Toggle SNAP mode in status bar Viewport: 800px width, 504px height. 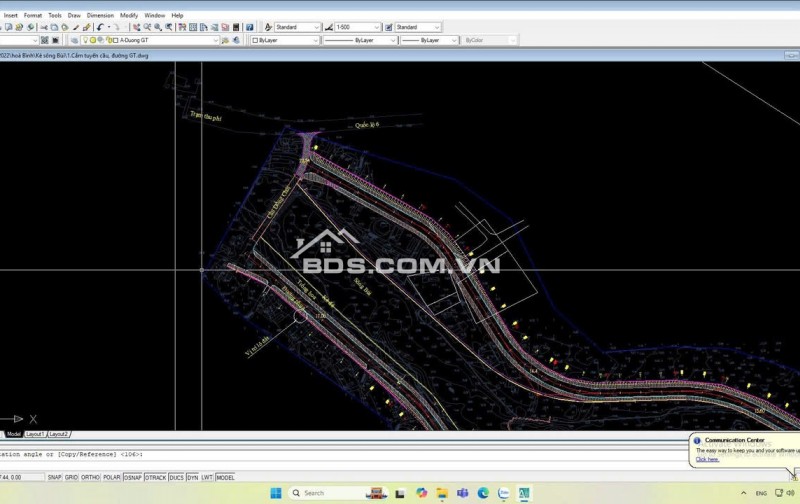pos(54,477)
